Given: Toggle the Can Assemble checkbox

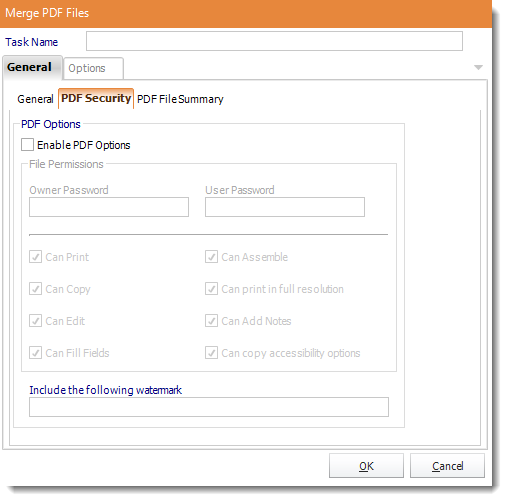Looking at the screenshot, I should click(211, 257).
